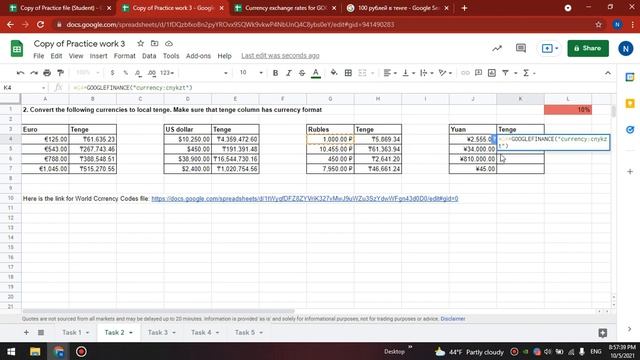Open font size dropdown
The image size is (640, 360).
tap(261, 73)
